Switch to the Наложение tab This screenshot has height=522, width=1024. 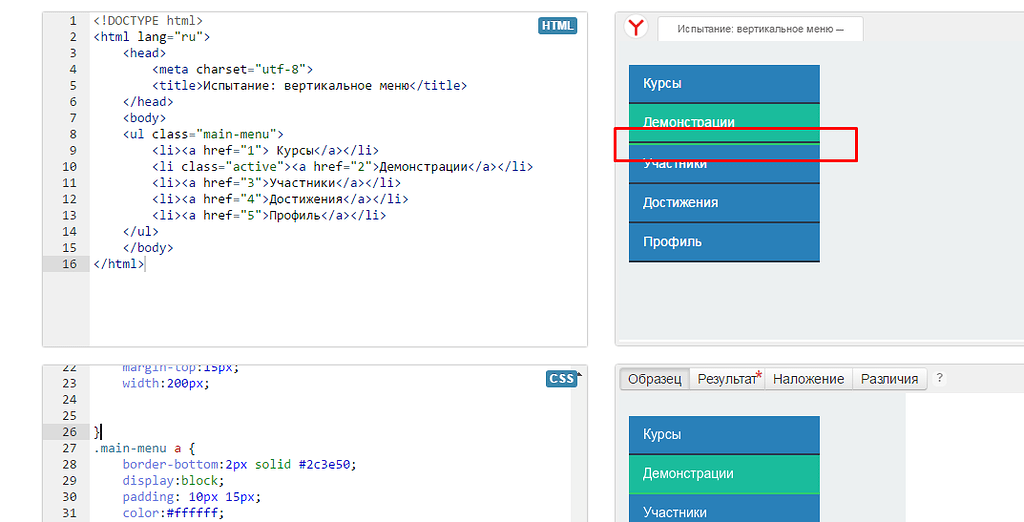point(808,379)
